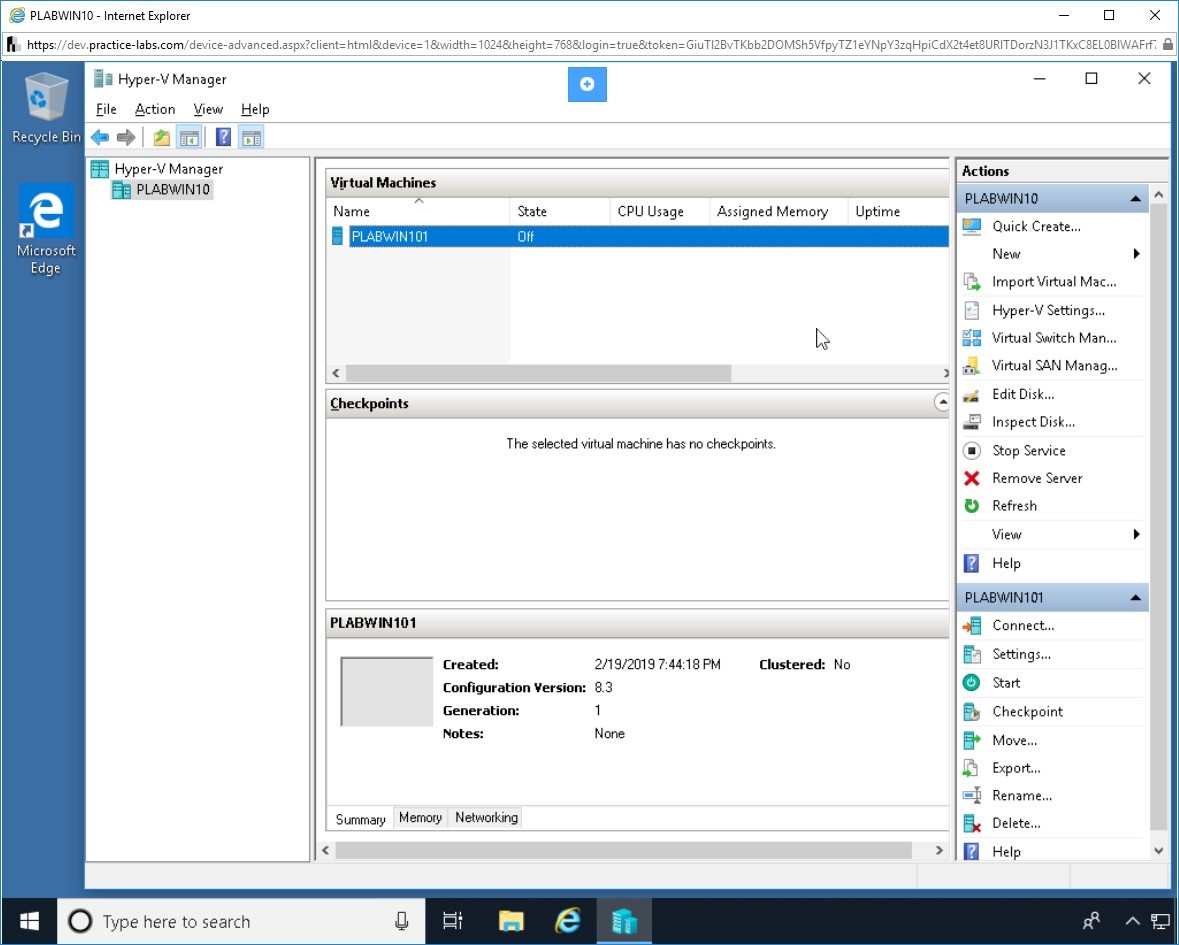Click the Inspect Disk icon

coord(971,422)
